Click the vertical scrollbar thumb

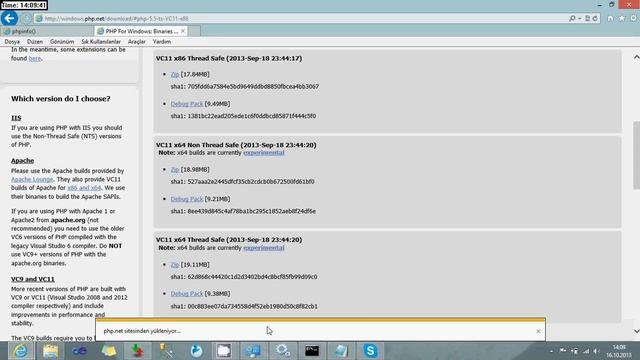[636, 155]
